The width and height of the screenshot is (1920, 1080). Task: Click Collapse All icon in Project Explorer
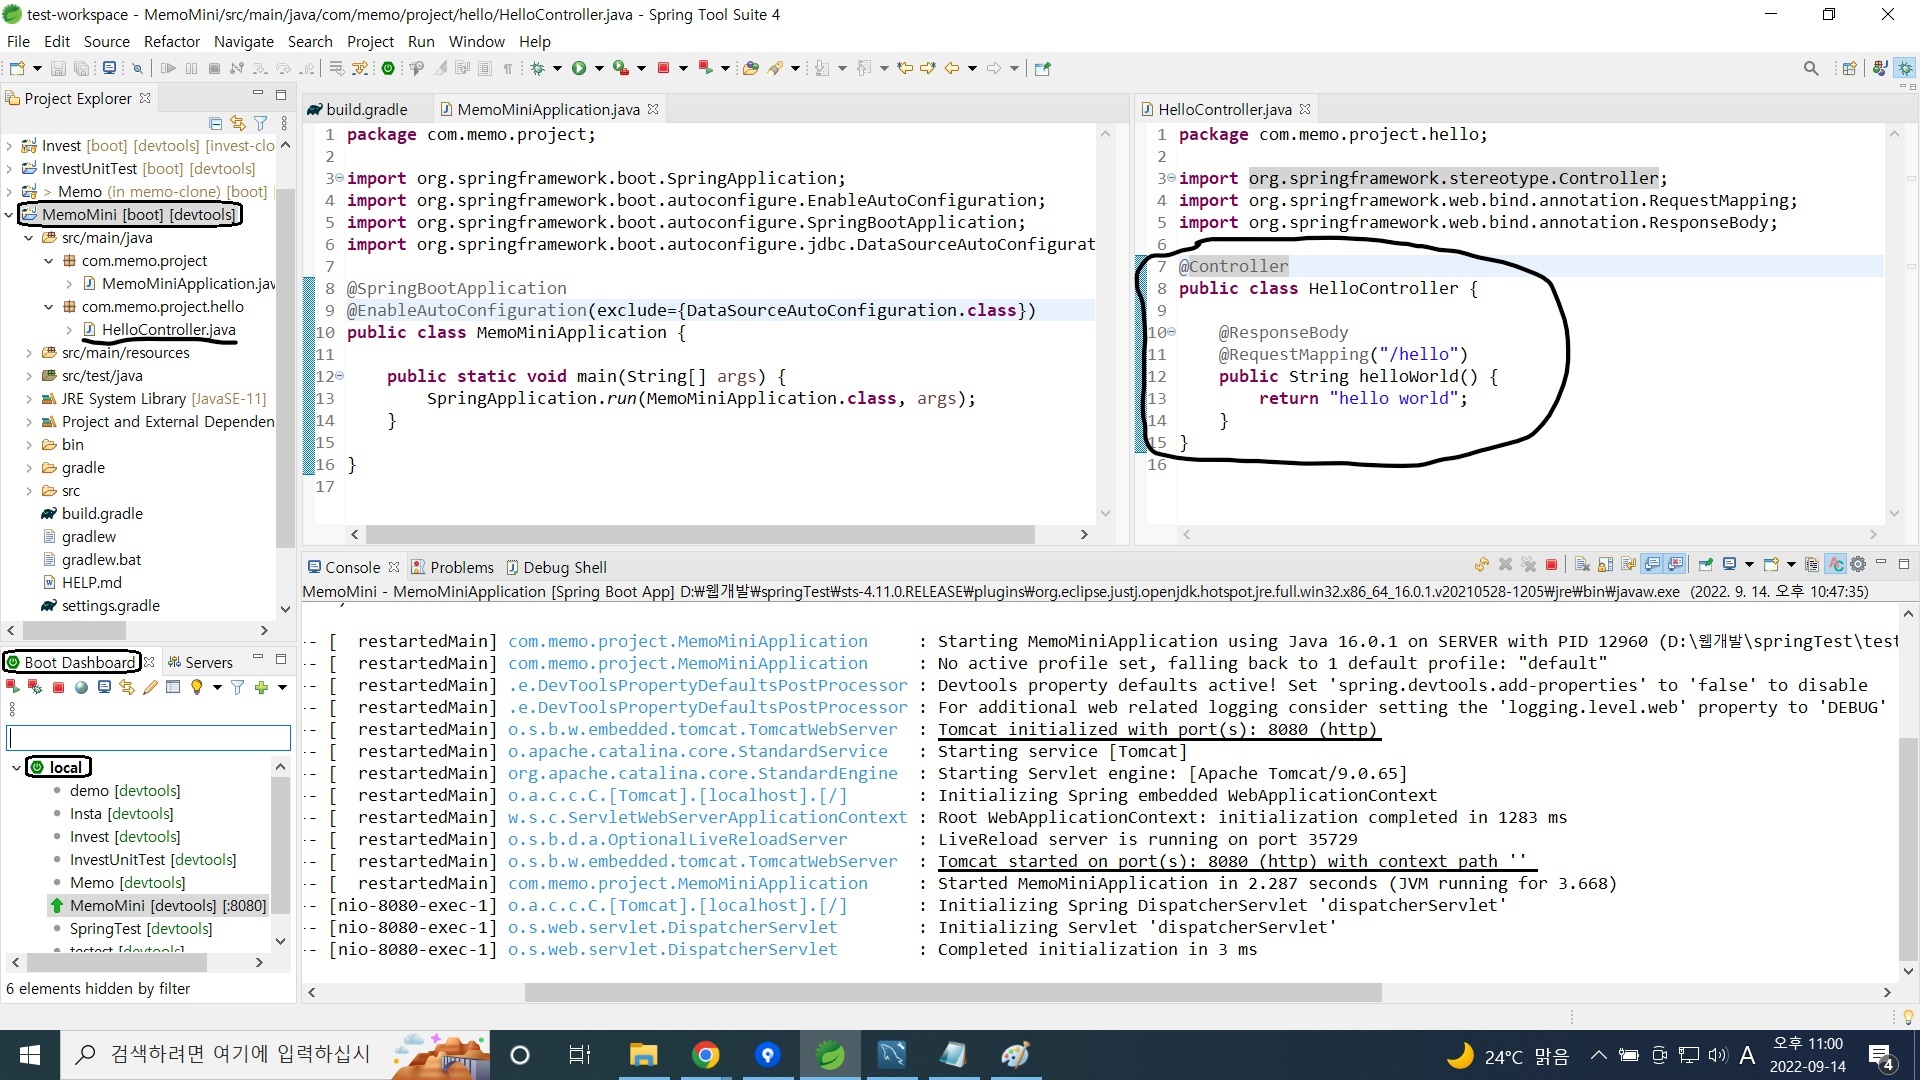(215, 123)
